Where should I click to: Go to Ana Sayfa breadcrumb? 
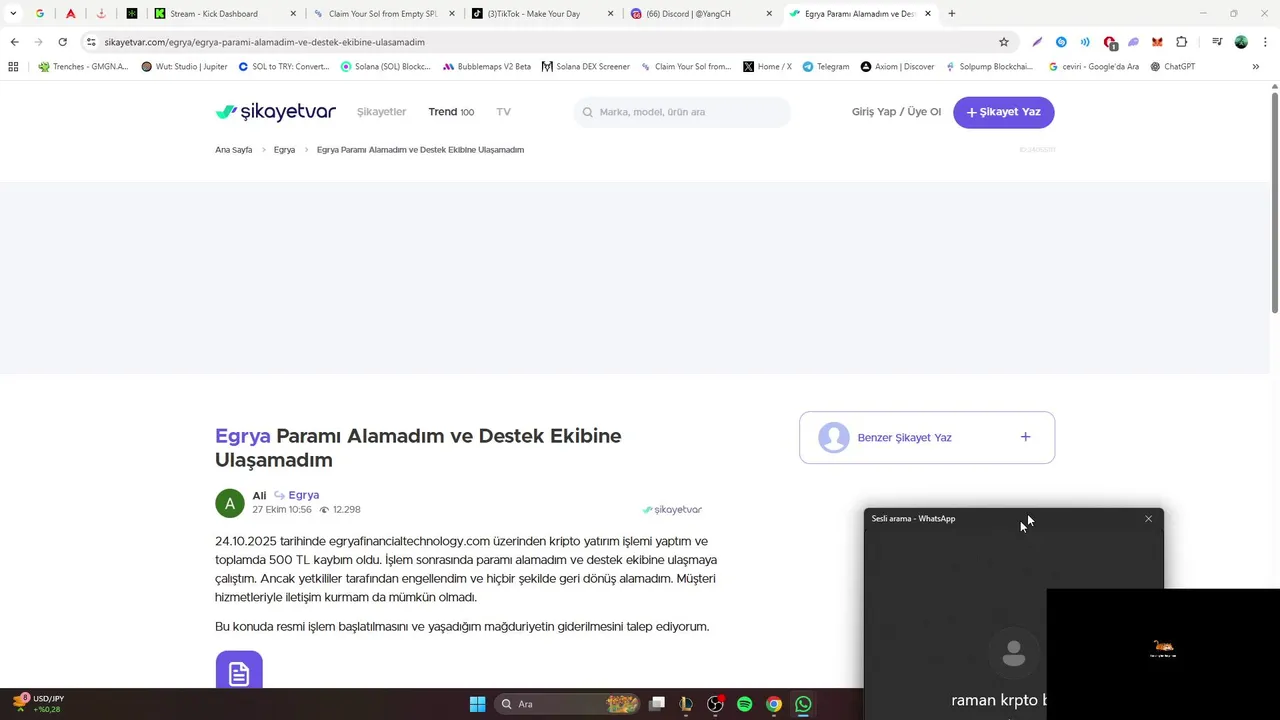233,150
